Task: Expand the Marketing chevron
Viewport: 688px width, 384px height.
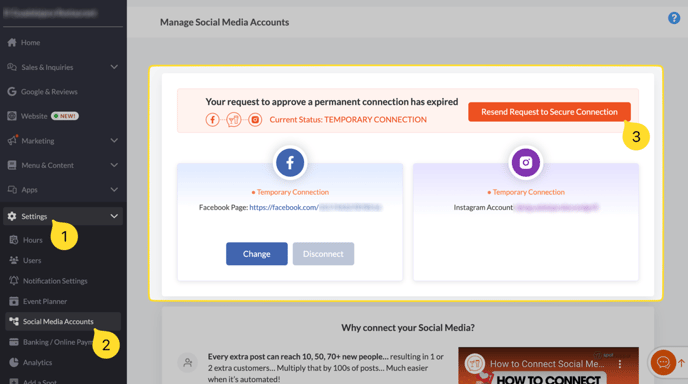Action: (114, 140)
